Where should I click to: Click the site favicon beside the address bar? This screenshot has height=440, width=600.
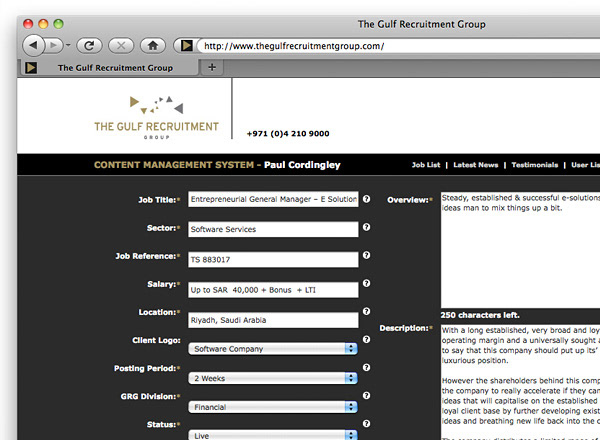click(x=187, y=46)
